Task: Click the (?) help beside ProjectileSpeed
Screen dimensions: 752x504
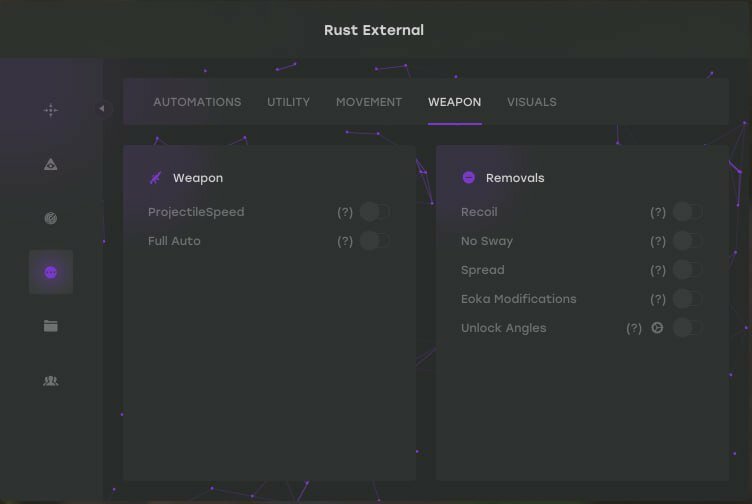Action: 345,212
